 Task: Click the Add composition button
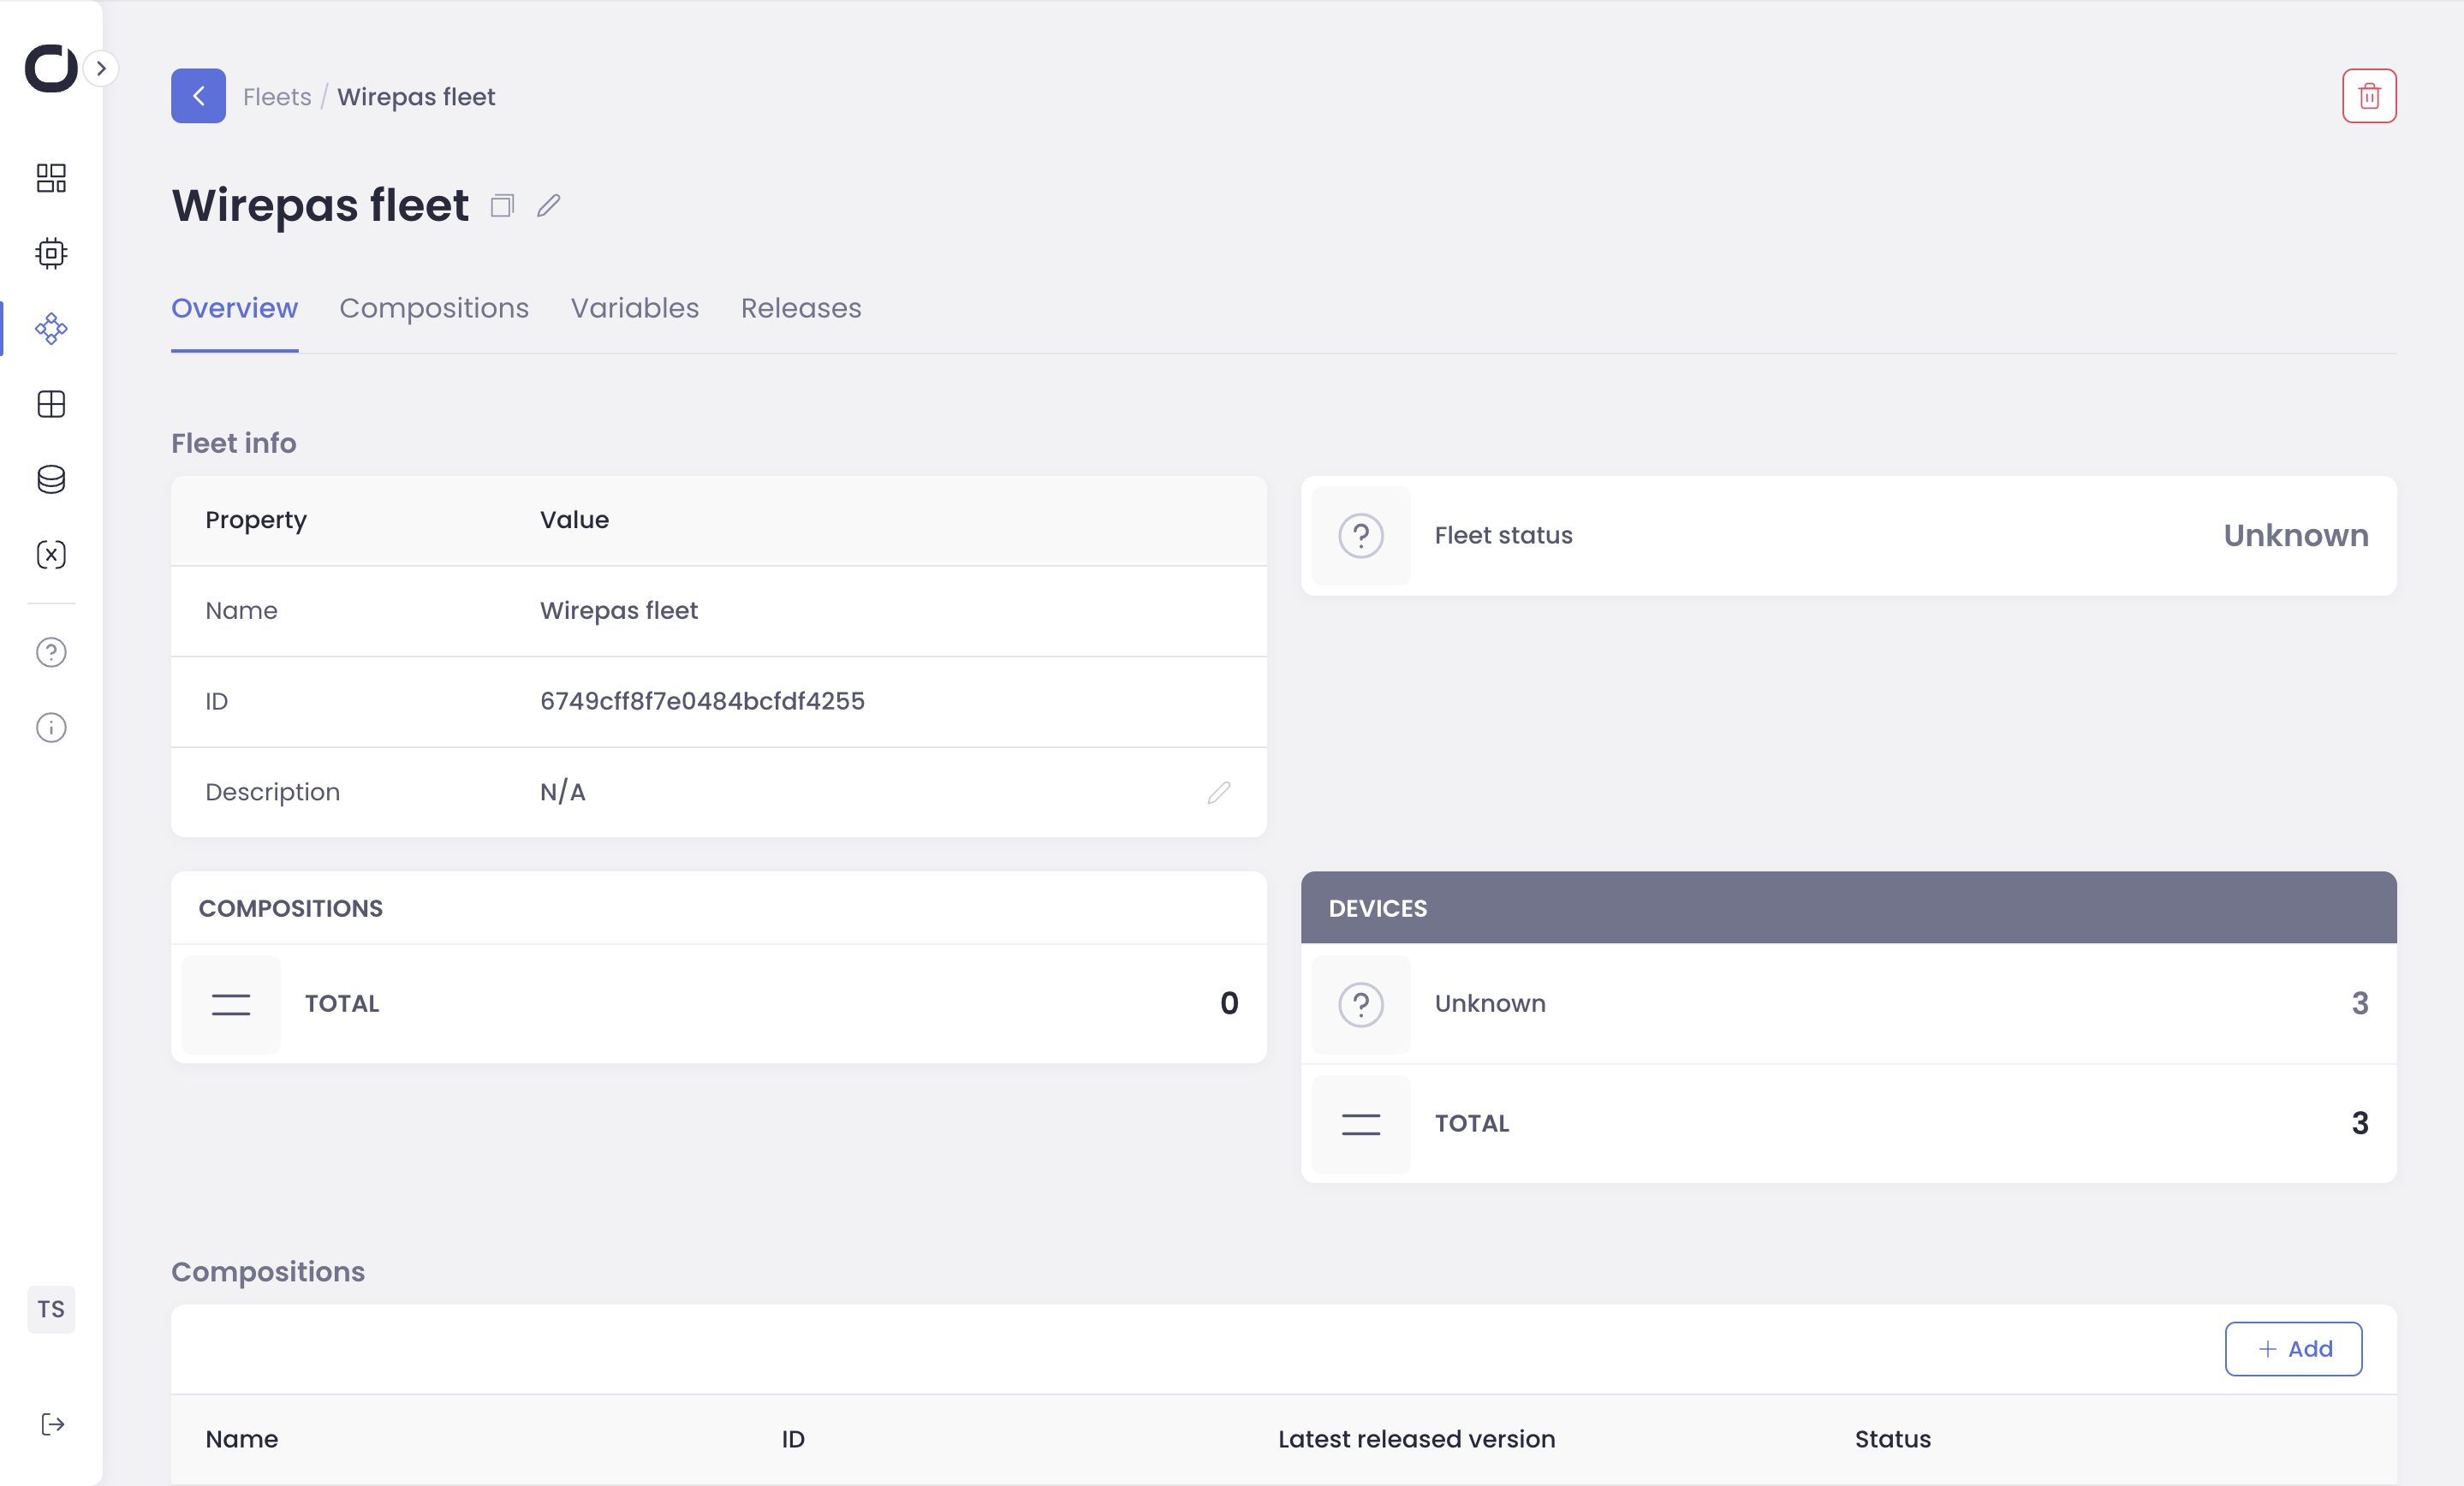tap(2293, 1349)
